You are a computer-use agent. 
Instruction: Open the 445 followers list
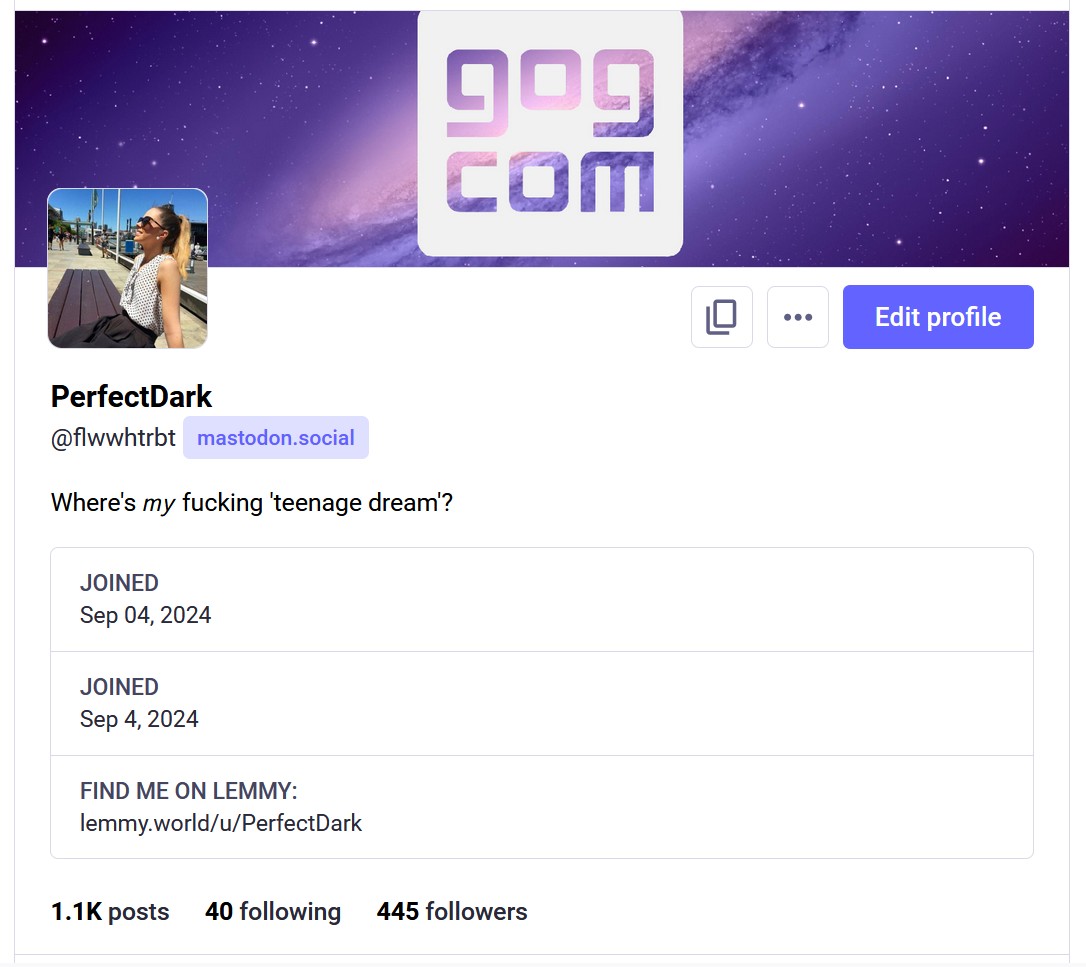pos(452,912)
